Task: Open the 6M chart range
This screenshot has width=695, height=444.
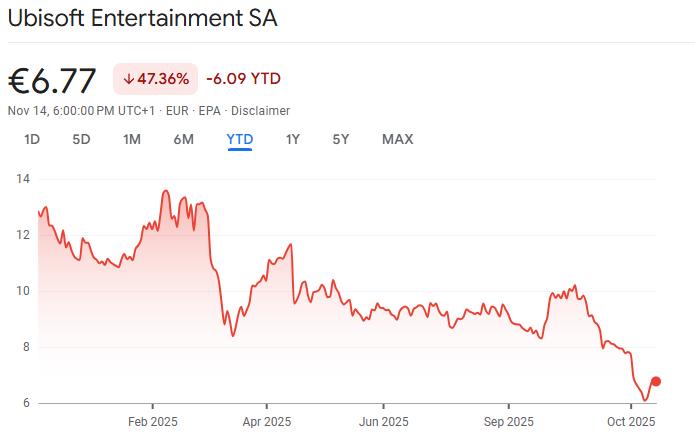Action: (183, 139)
